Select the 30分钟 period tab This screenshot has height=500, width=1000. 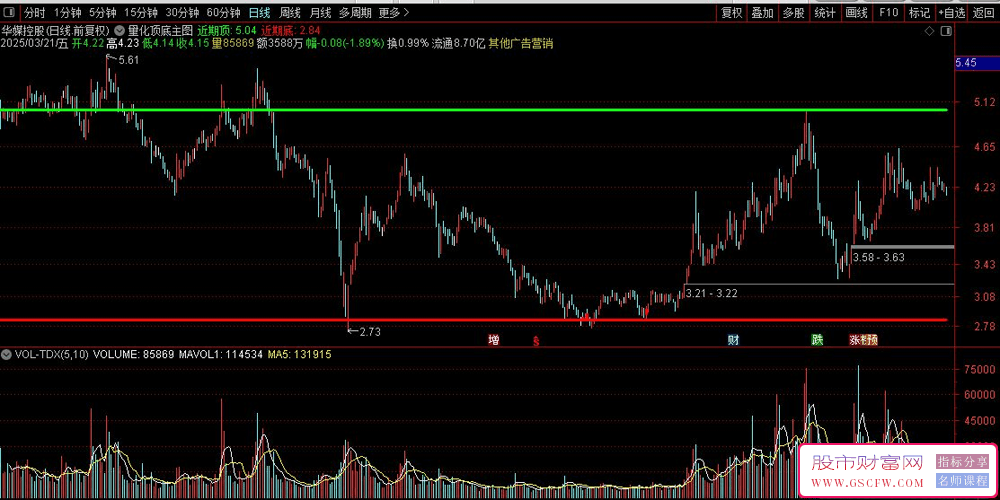(x=182, y=12)
